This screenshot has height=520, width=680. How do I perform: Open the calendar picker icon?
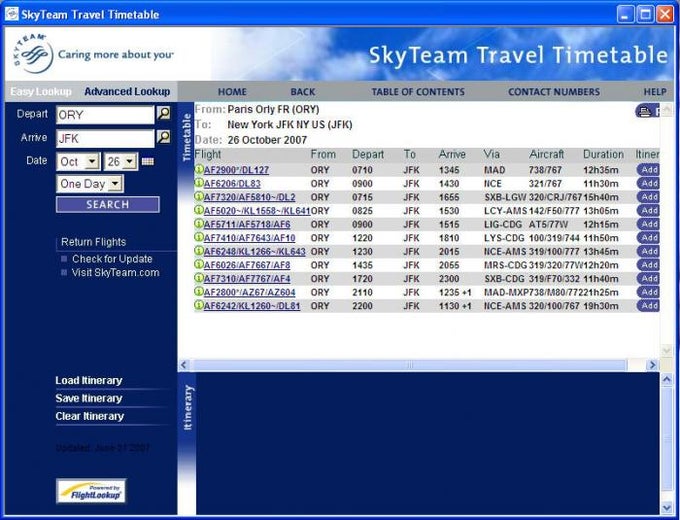[x=147, y=161]
